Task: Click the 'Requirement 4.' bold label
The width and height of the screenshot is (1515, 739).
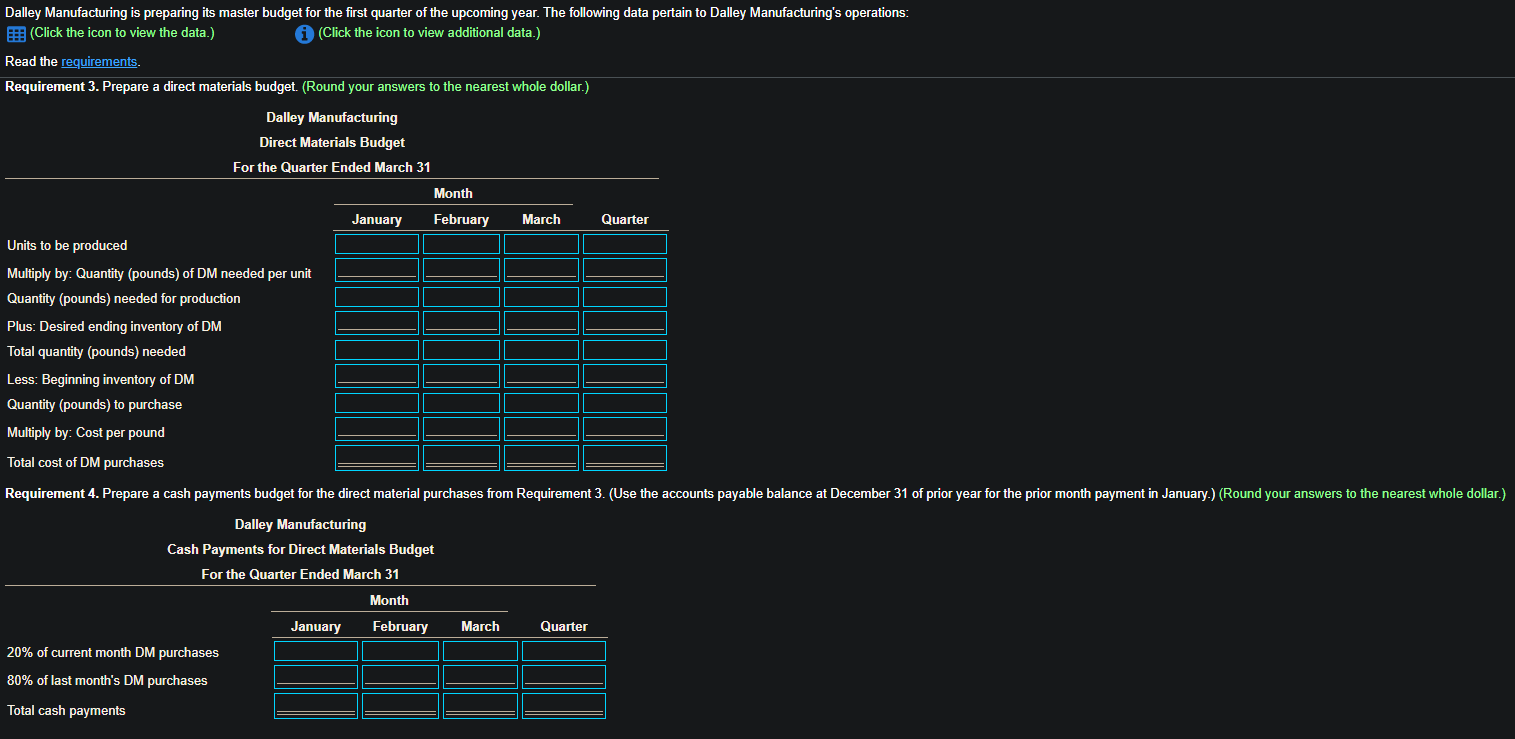Action: [x=52, y=493]
